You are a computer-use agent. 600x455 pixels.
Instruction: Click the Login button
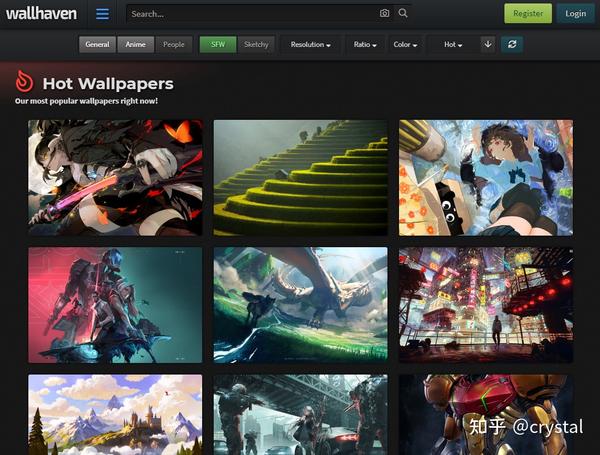tap(576, 13)
